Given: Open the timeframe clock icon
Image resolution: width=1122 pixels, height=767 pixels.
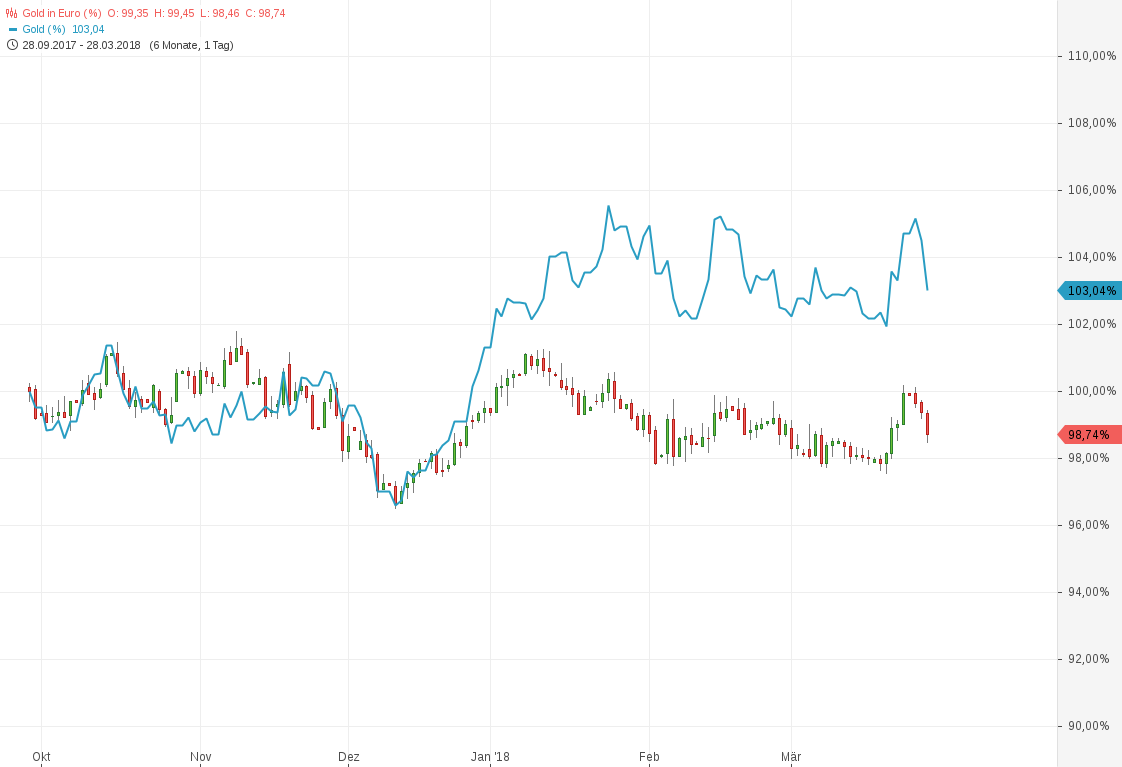Looking at the screenshot, I should click(11, 45).
